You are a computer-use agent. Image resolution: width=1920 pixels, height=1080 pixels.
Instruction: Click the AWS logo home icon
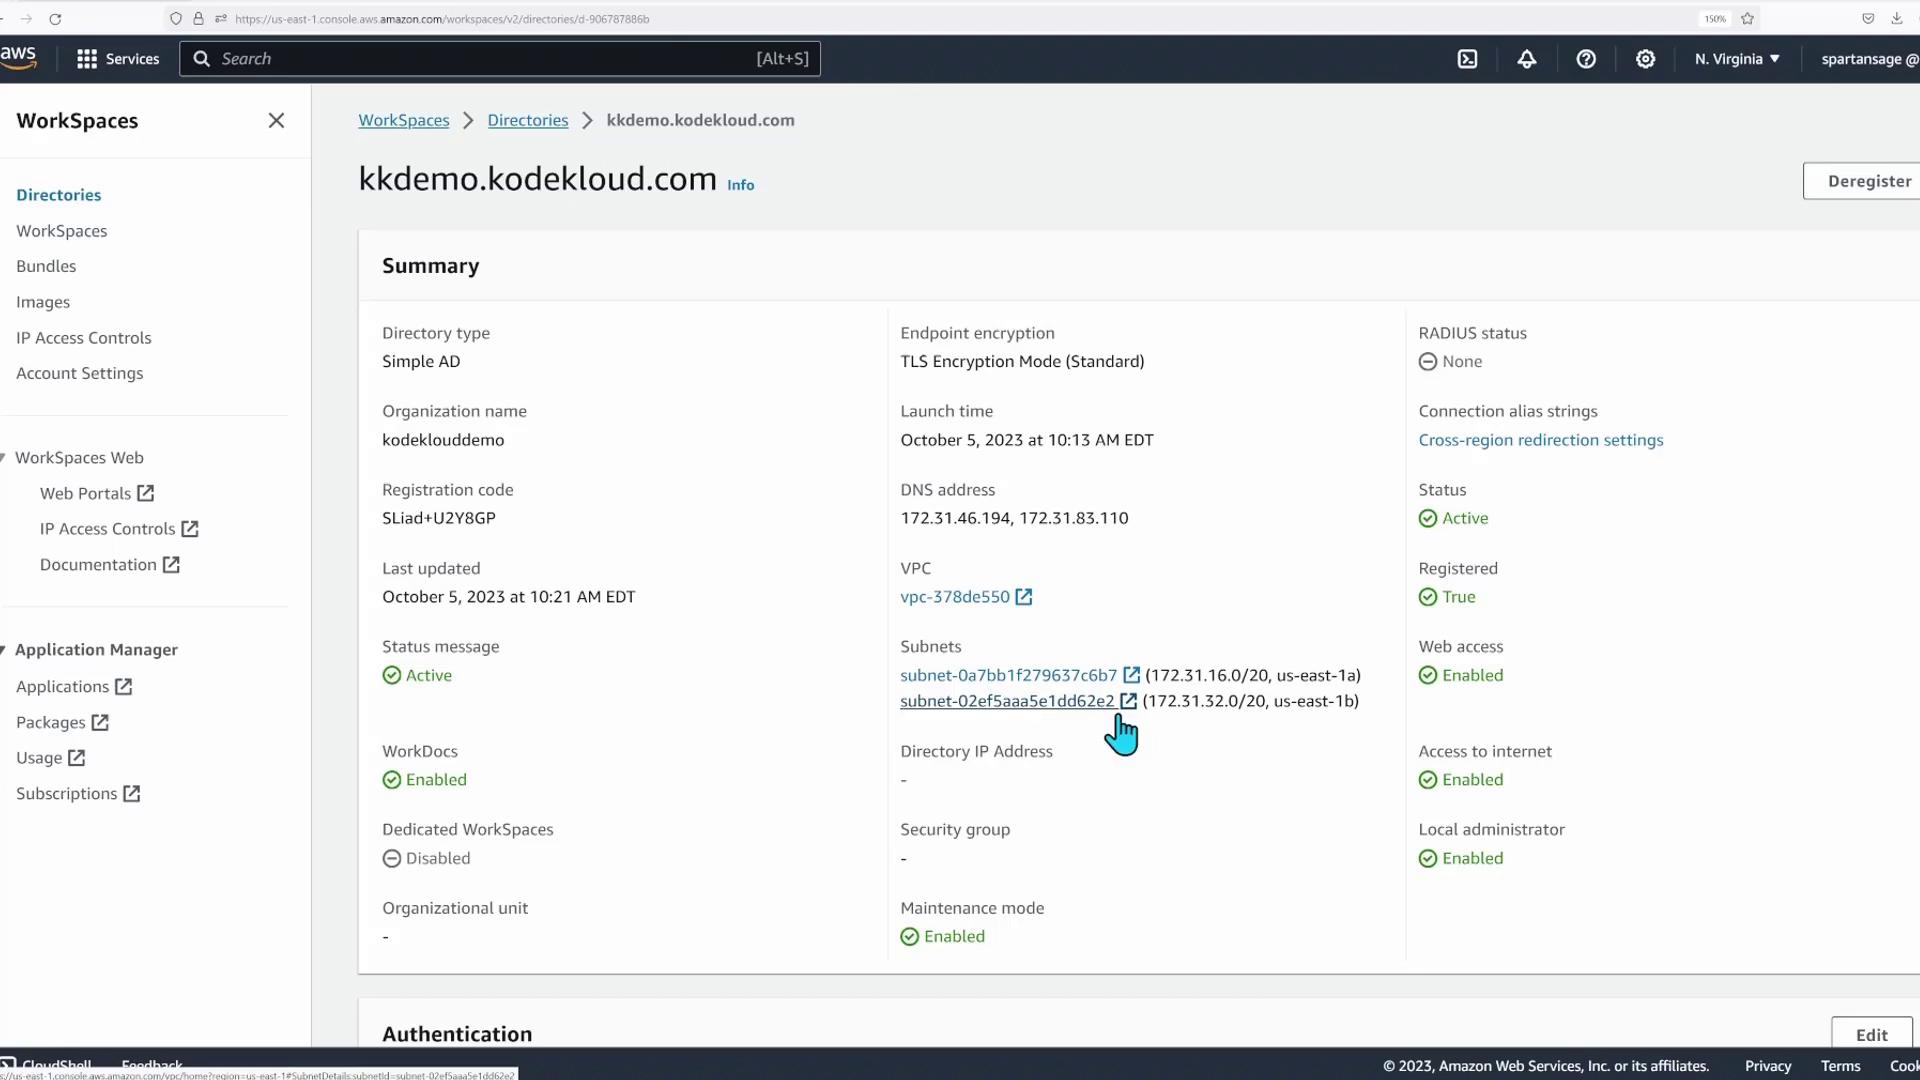(18, 58)
